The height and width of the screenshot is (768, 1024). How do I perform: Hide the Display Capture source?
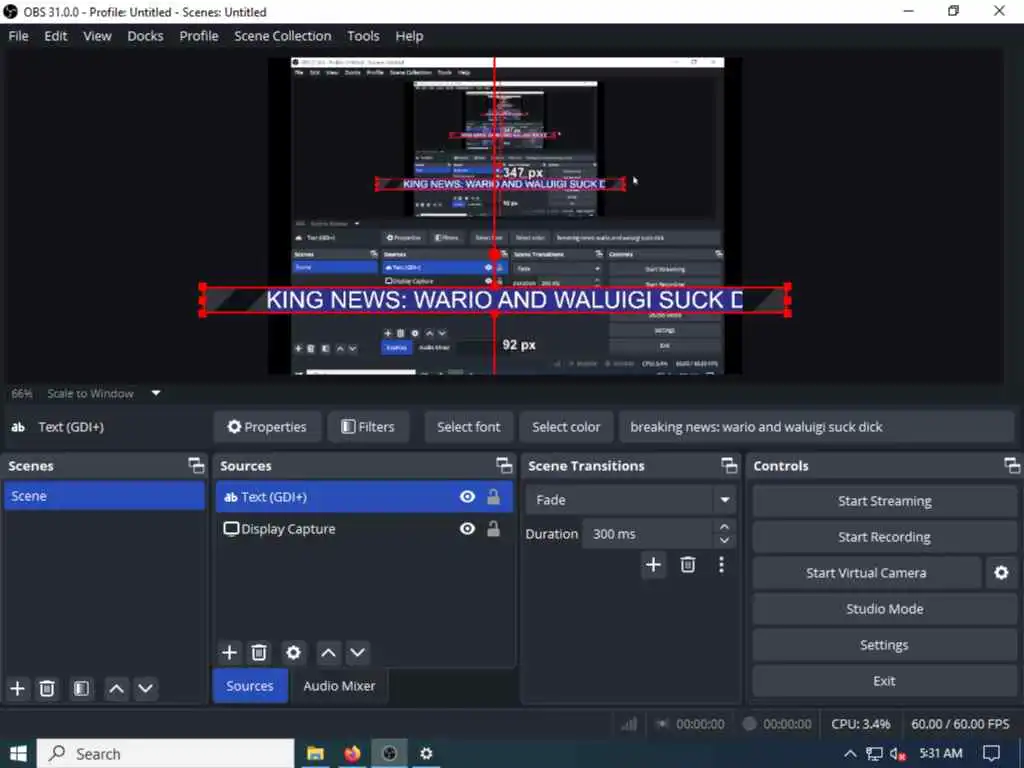468,529
